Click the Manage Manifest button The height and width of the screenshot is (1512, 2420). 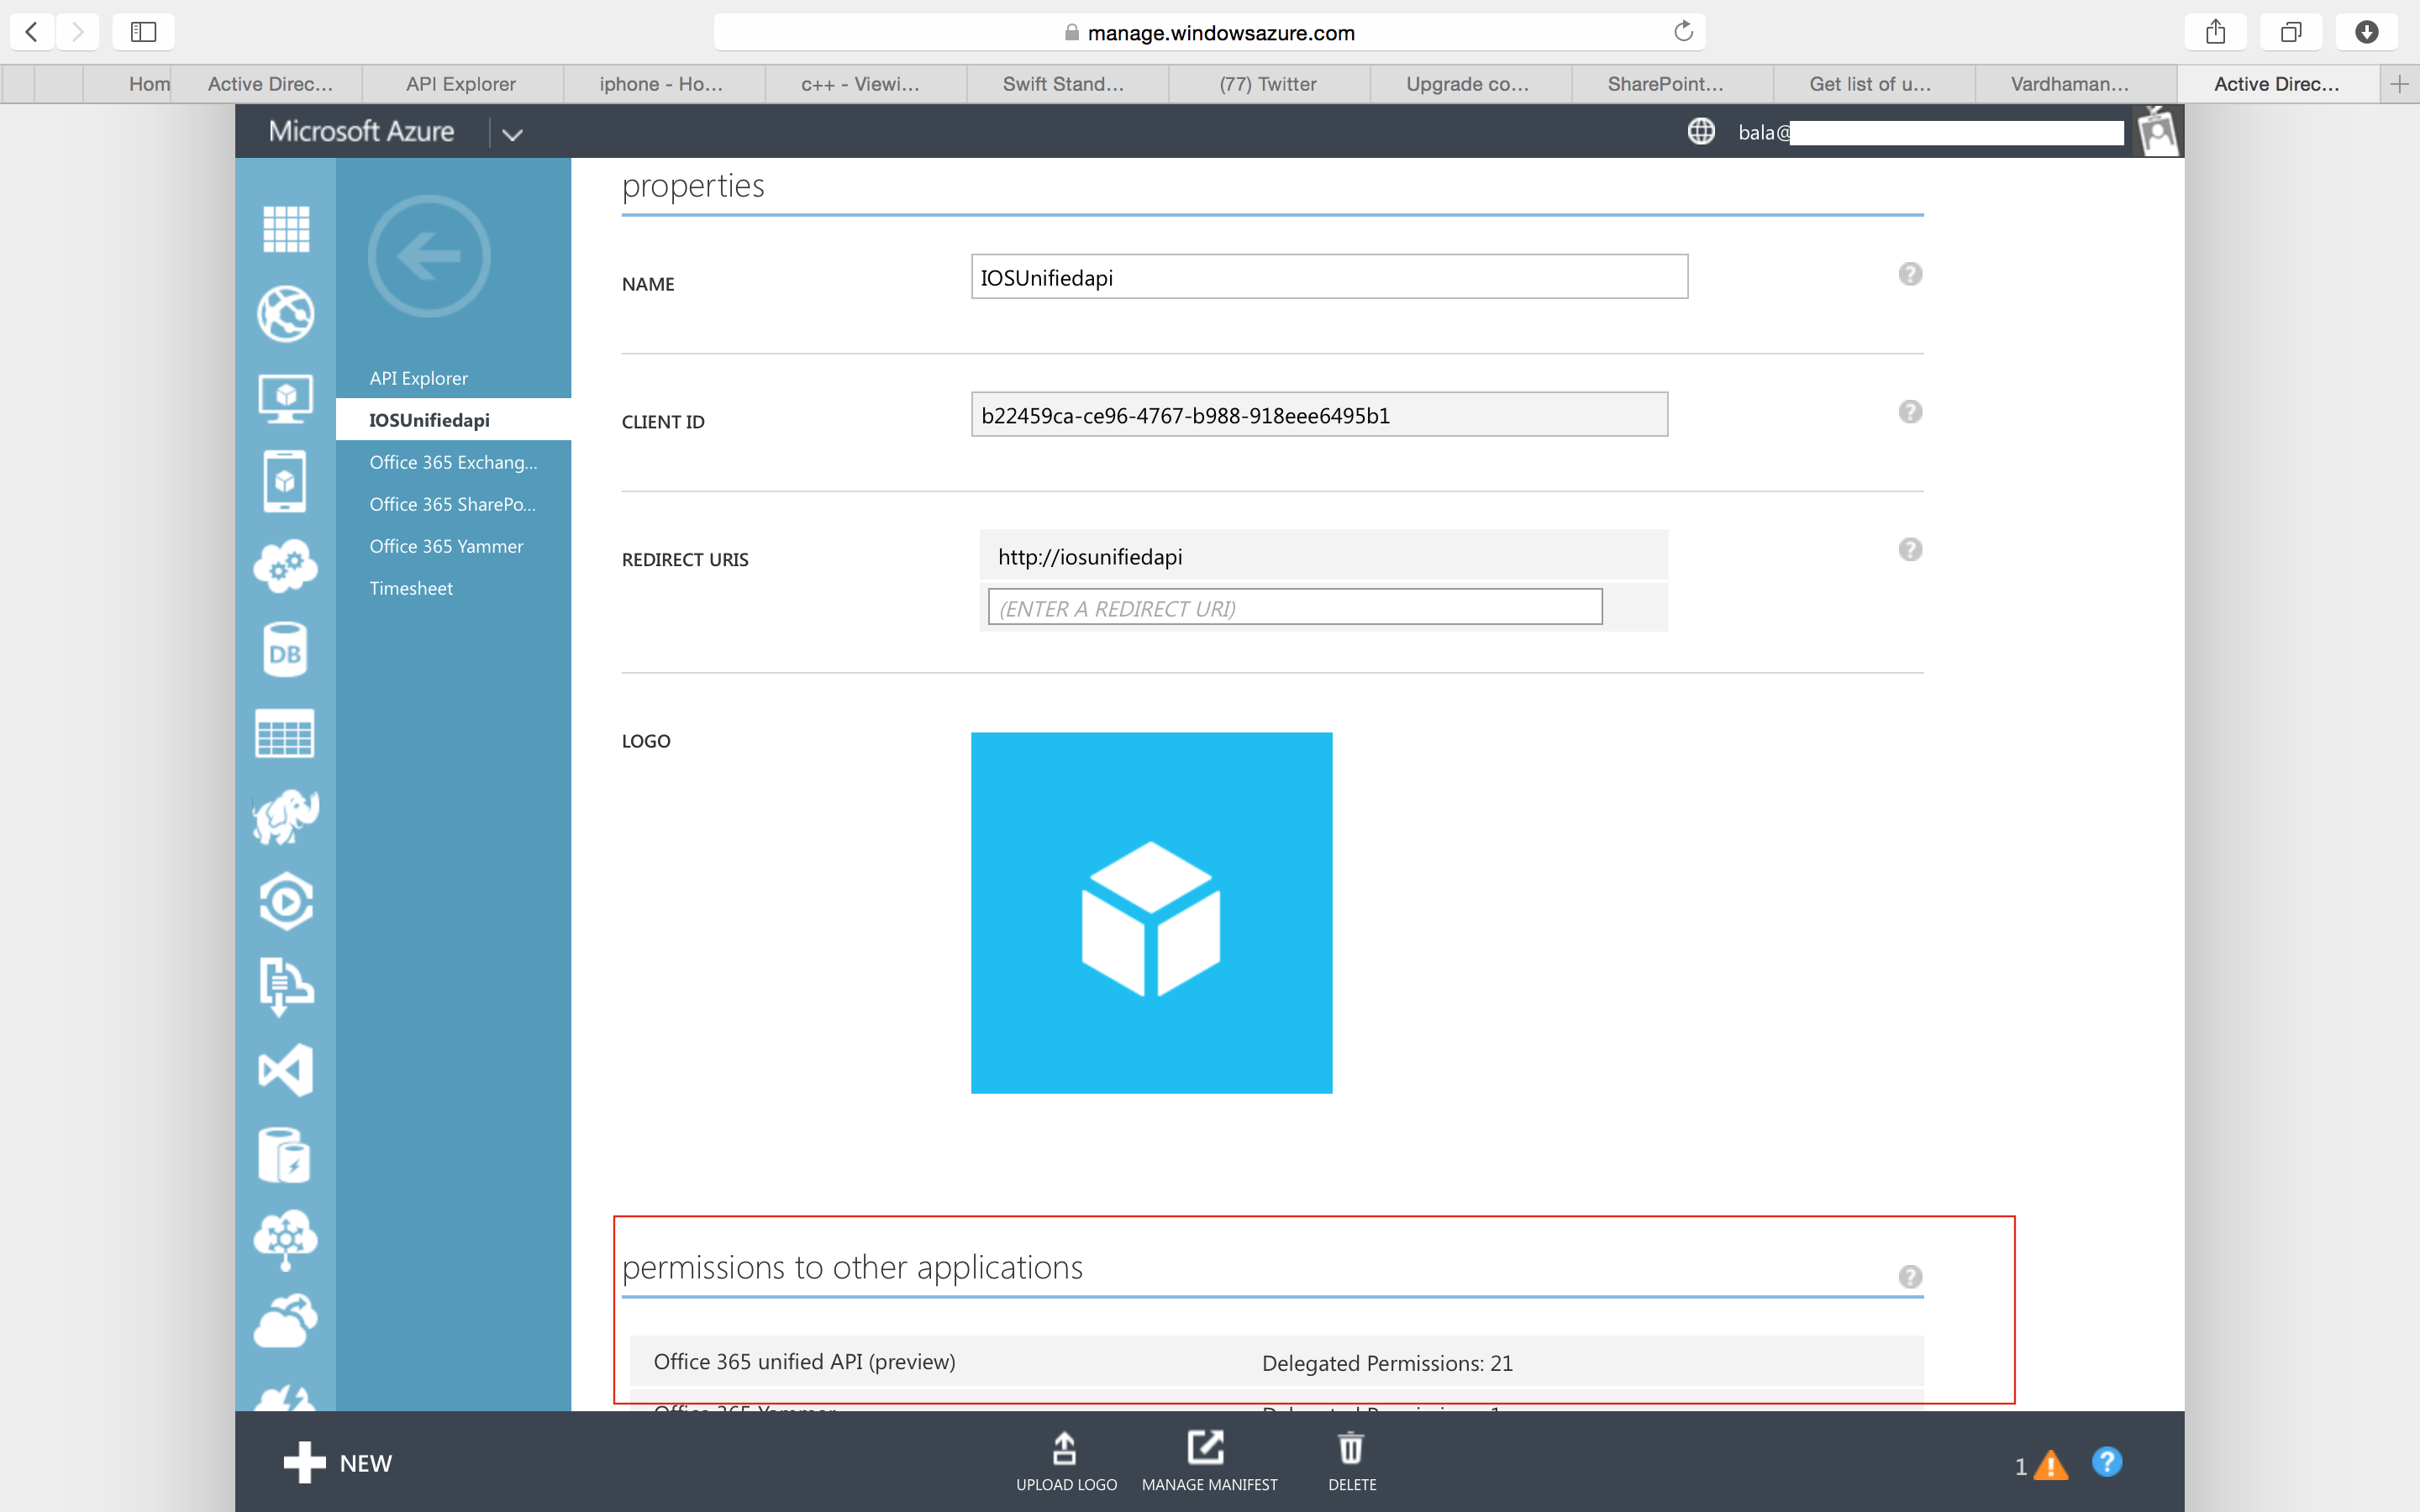1208,1461
